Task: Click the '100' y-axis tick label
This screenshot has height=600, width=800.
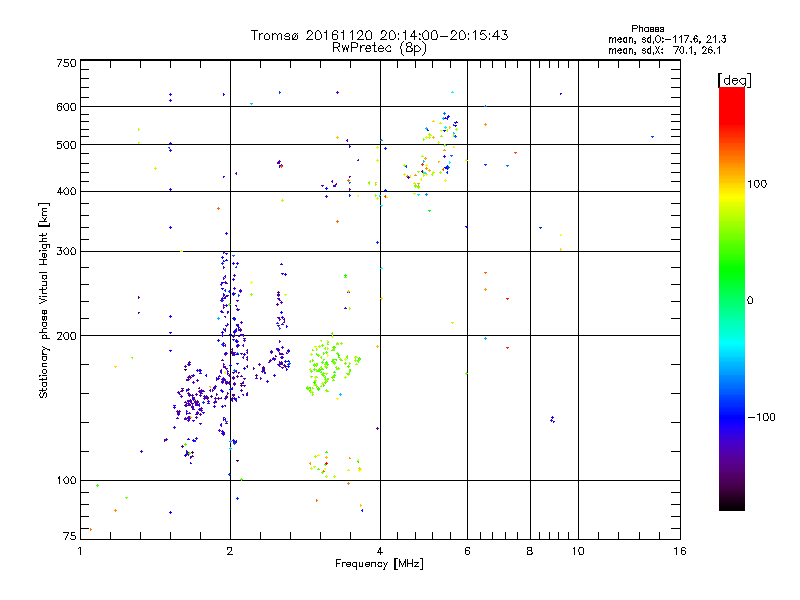Action: [x=66, y=480]
